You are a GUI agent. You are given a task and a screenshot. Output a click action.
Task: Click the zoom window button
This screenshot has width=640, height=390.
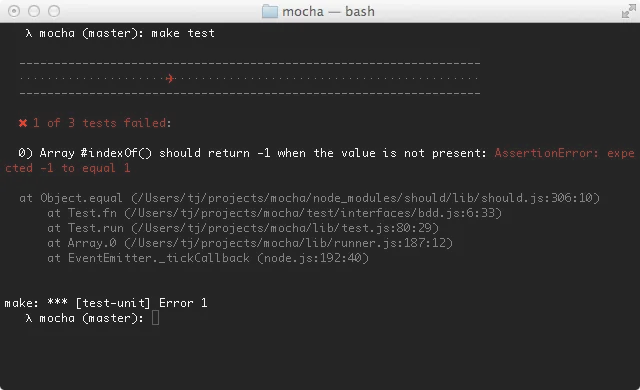point(54,11)
